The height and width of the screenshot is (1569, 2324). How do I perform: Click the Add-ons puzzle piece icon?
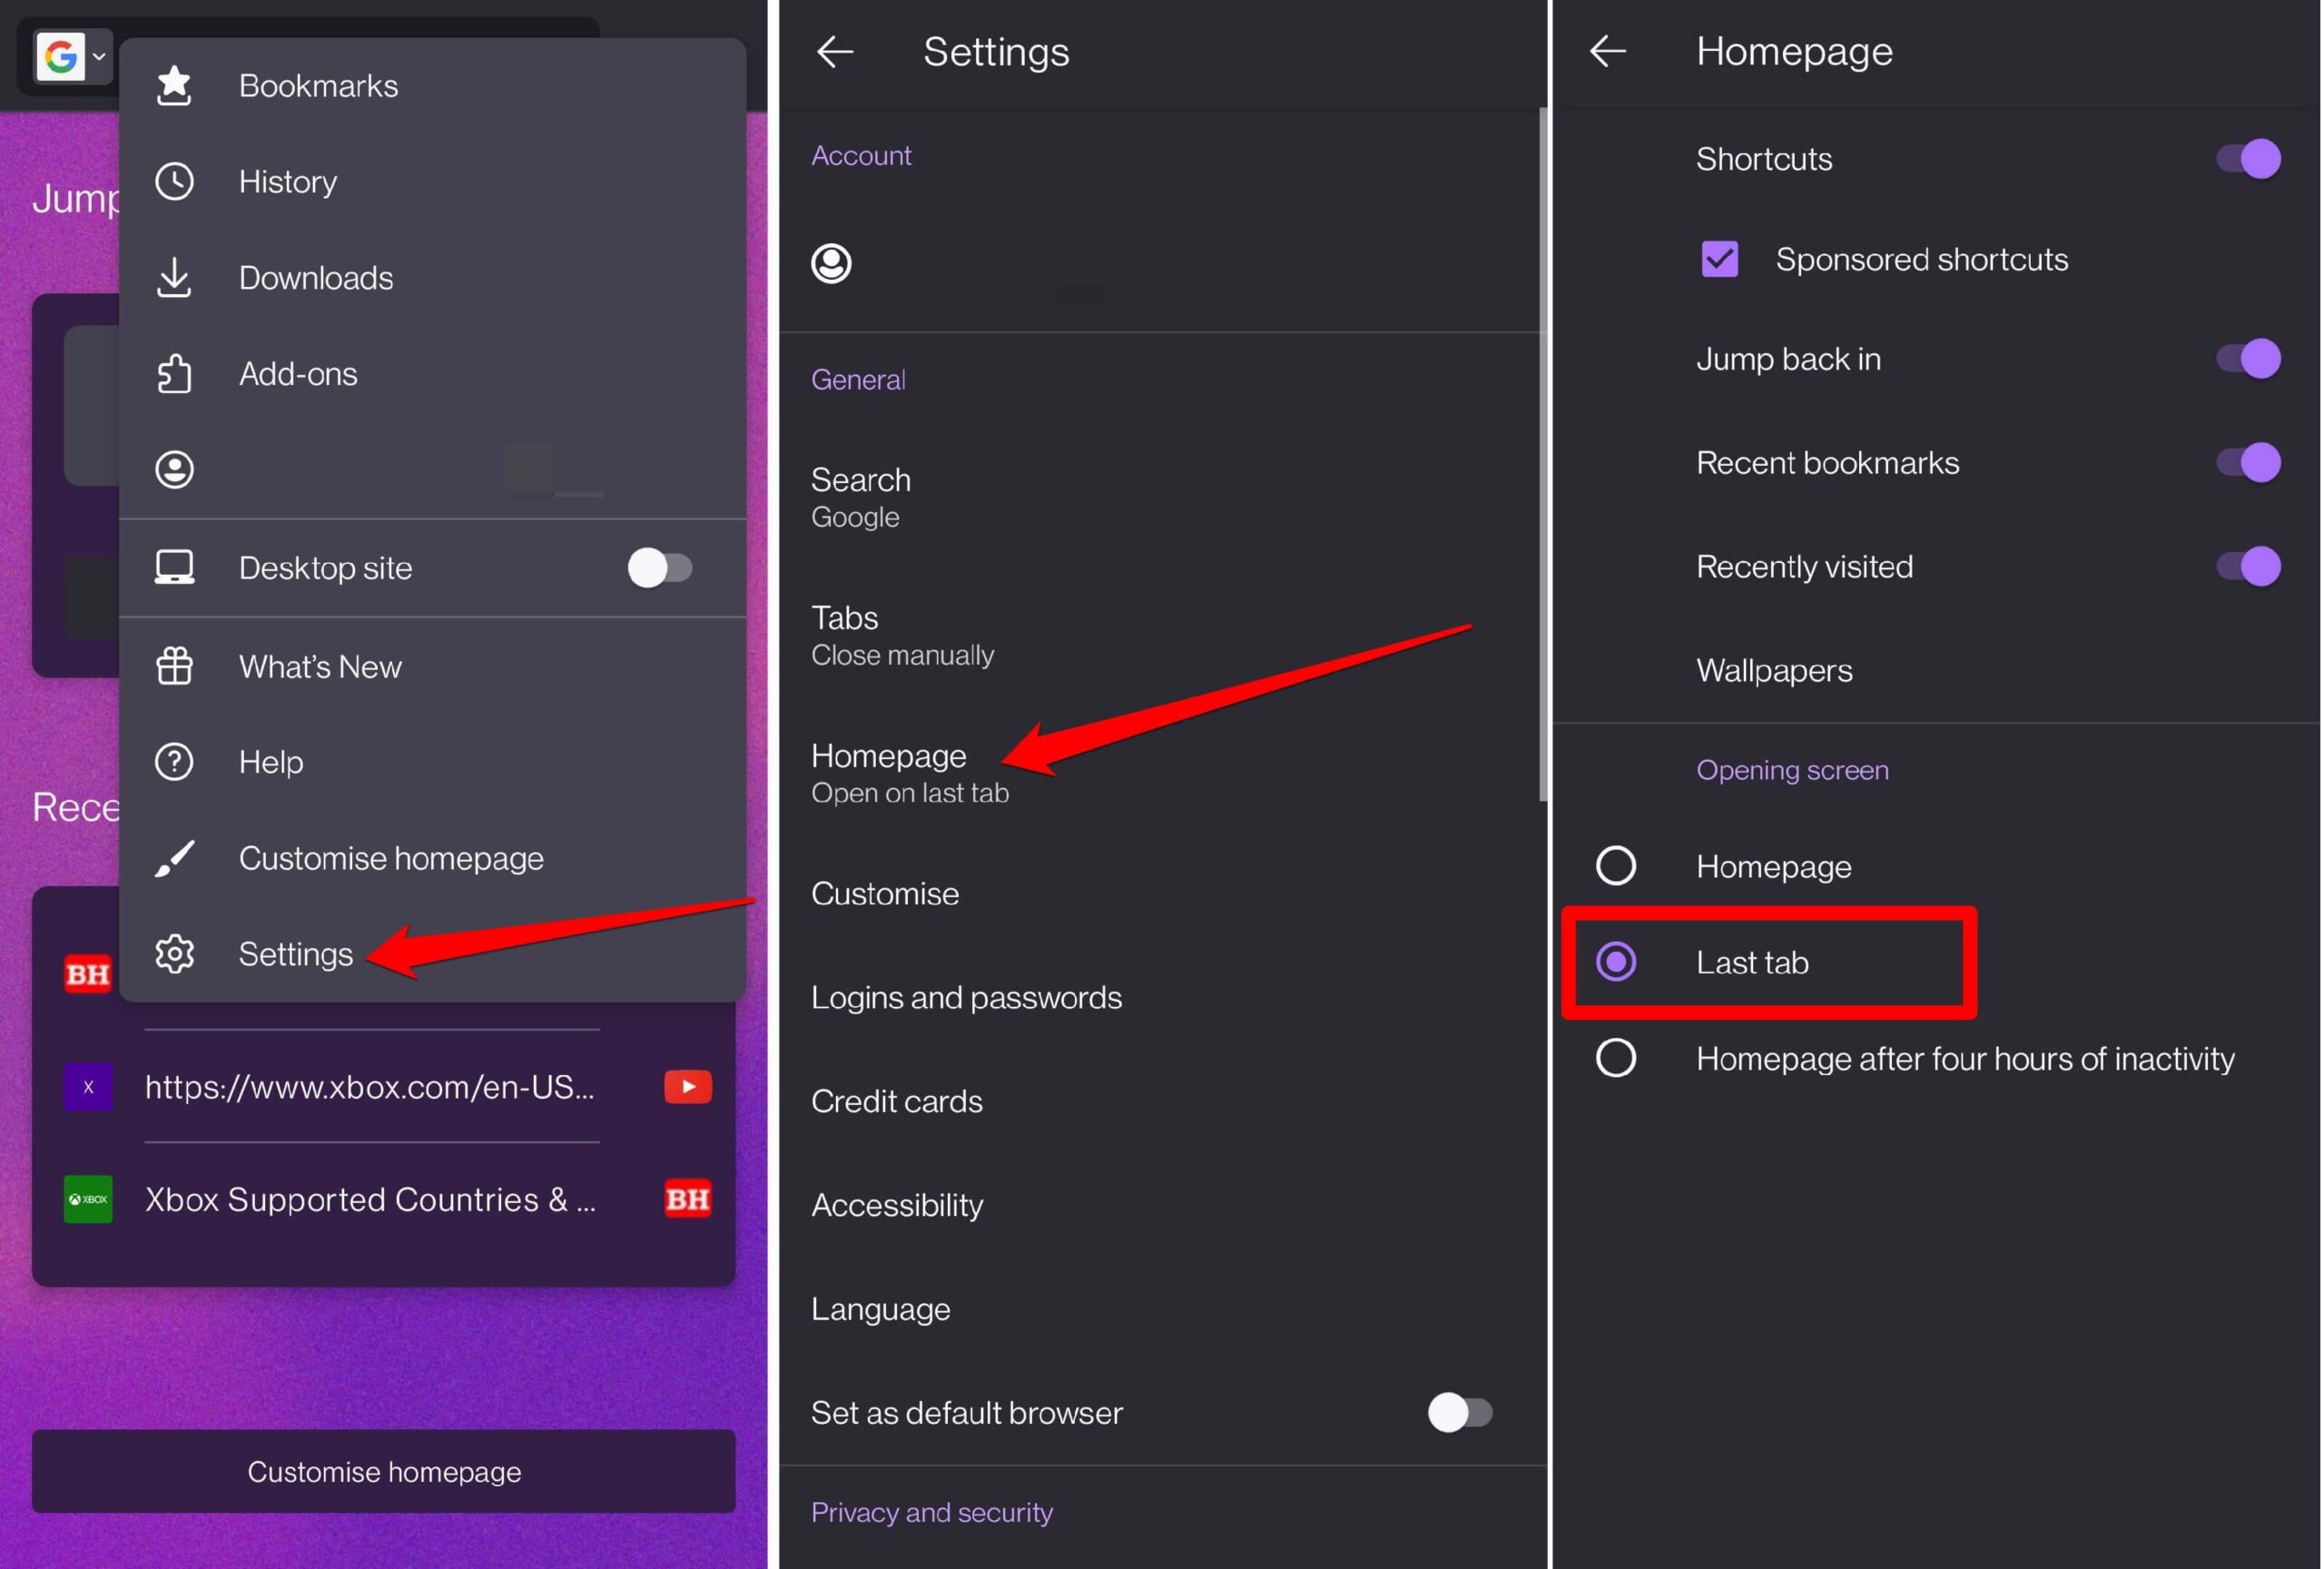(174, 374)
